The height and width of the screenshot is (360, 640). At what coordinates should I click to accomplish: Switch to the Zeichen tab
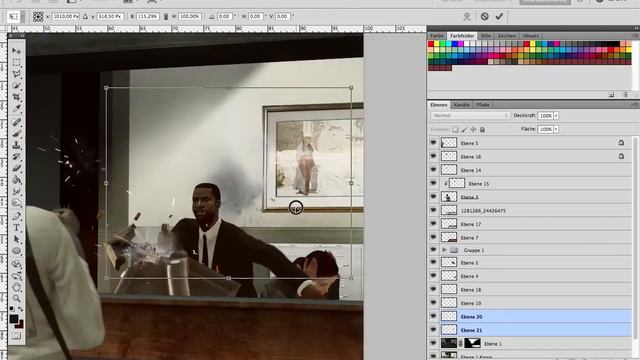pos(507,36)
